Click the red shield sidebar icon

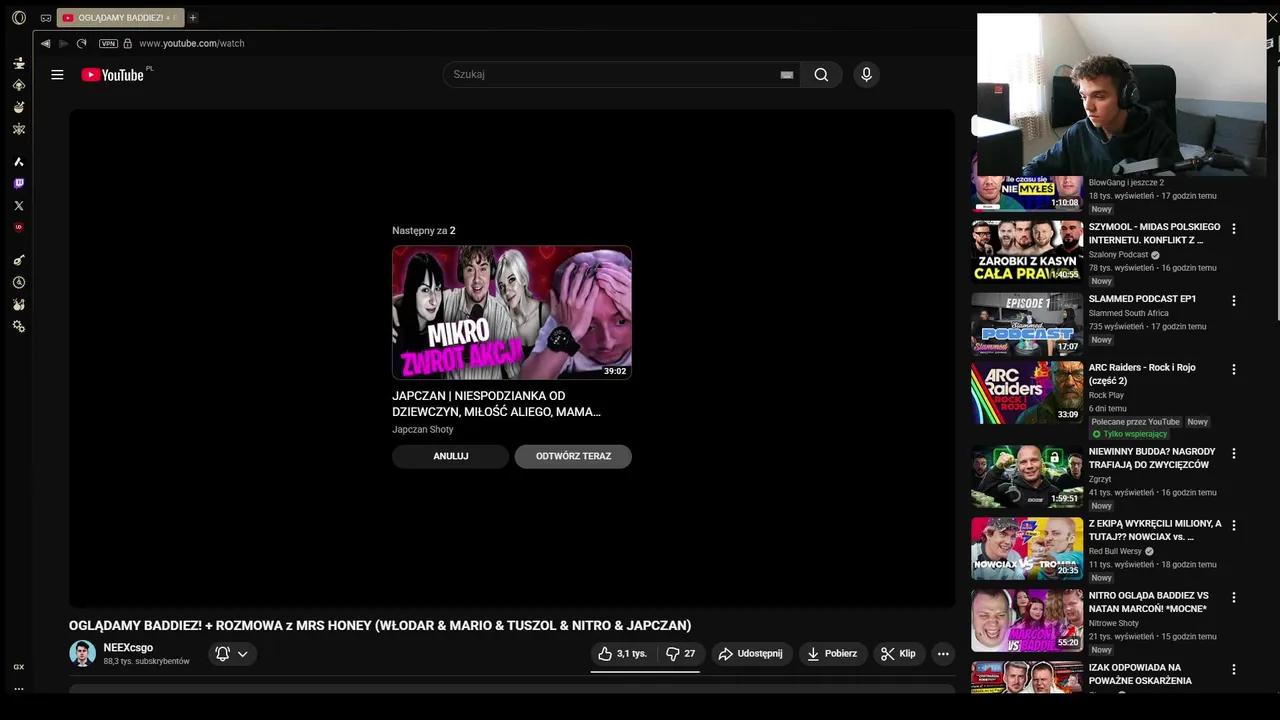[x=18, y=228]
